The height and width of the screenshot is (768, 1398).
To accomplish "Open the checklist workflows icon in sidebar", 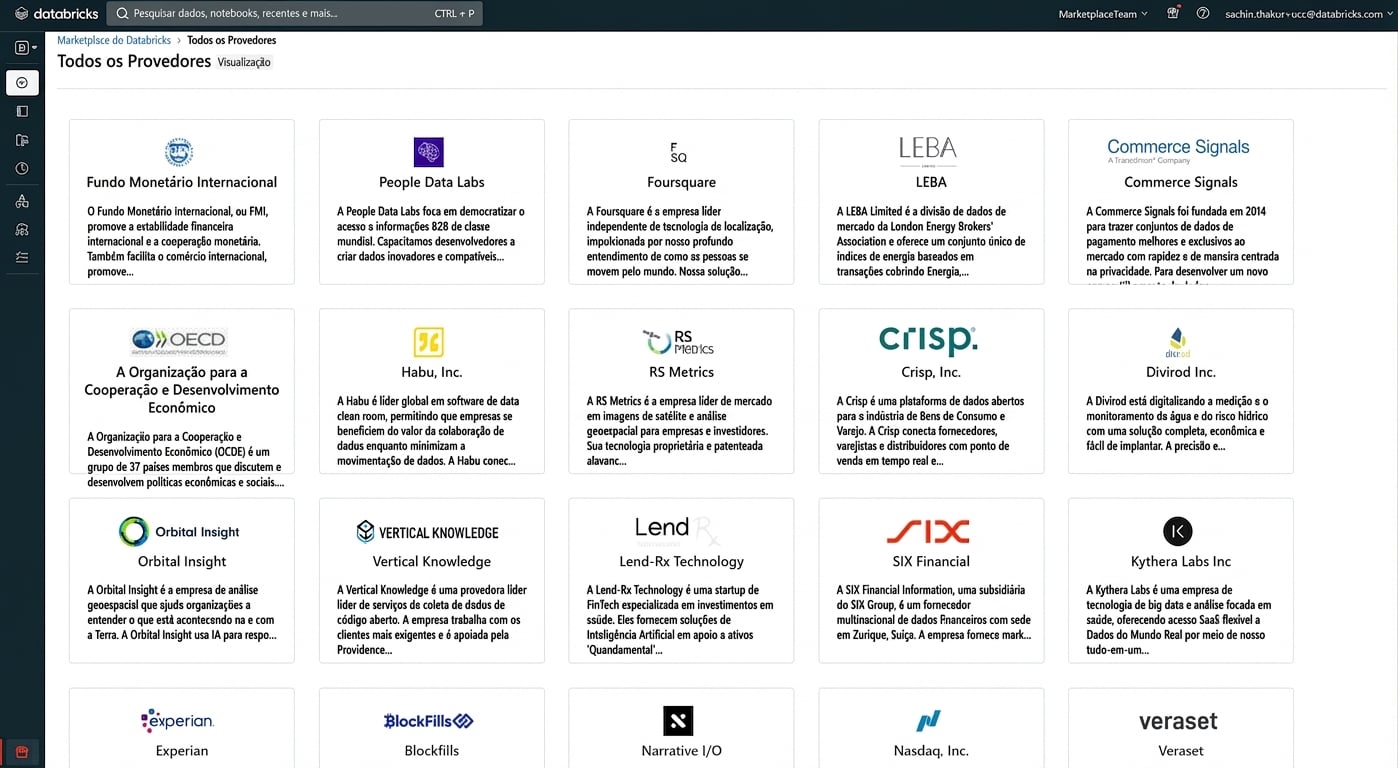I will coord(22,257).
